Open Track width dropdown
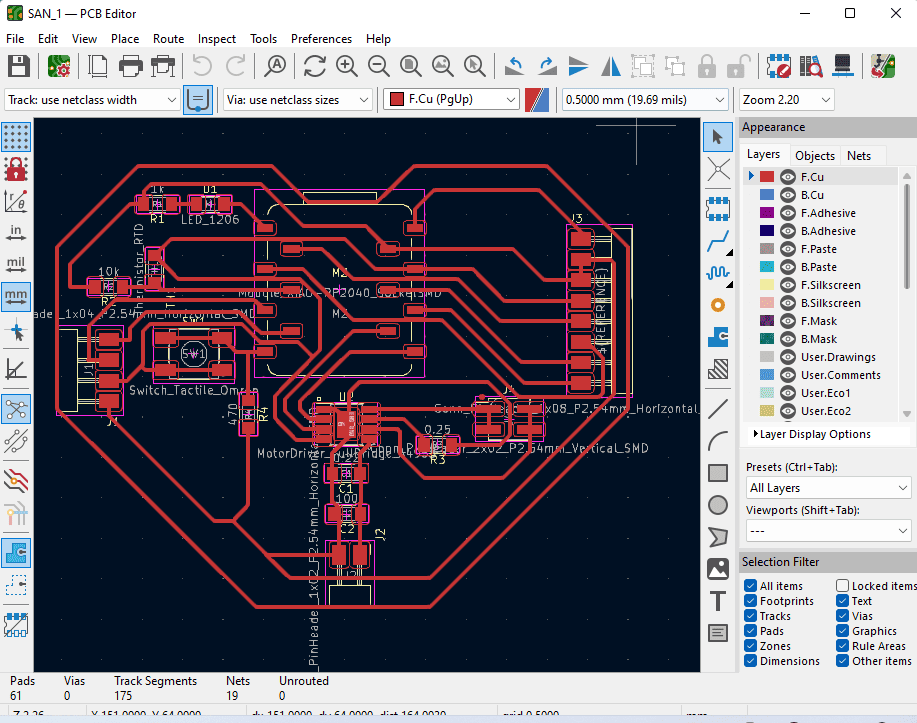The image size is (917, 723). (91, 100)
